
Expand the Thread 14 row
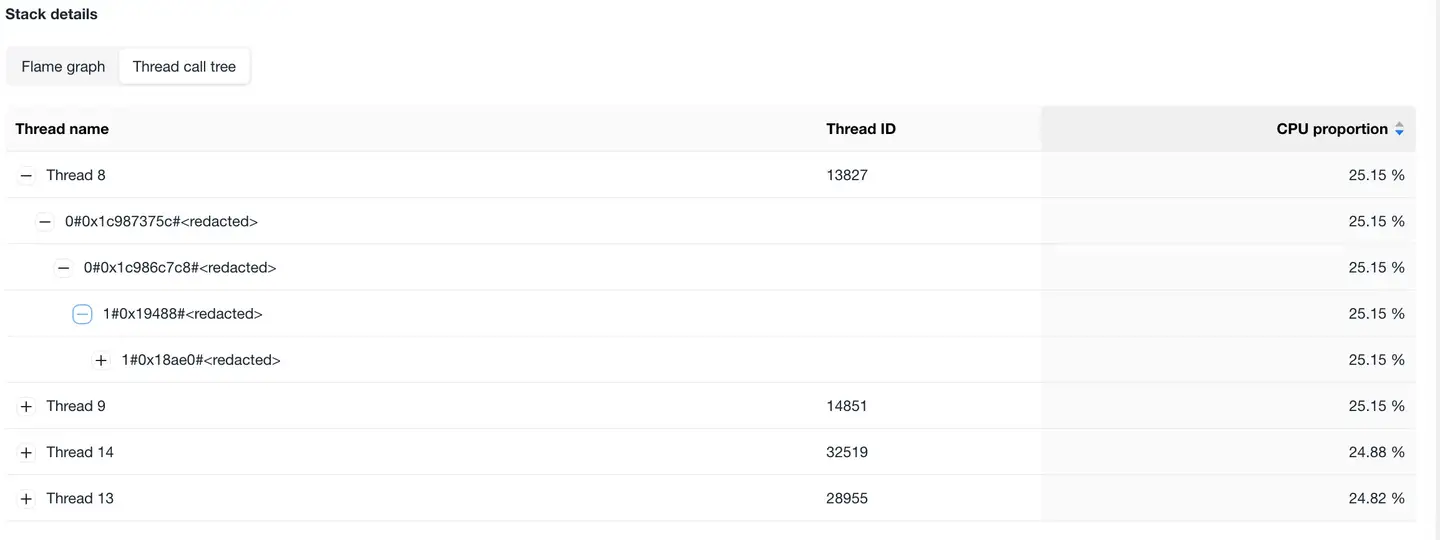tap(27, 452)
